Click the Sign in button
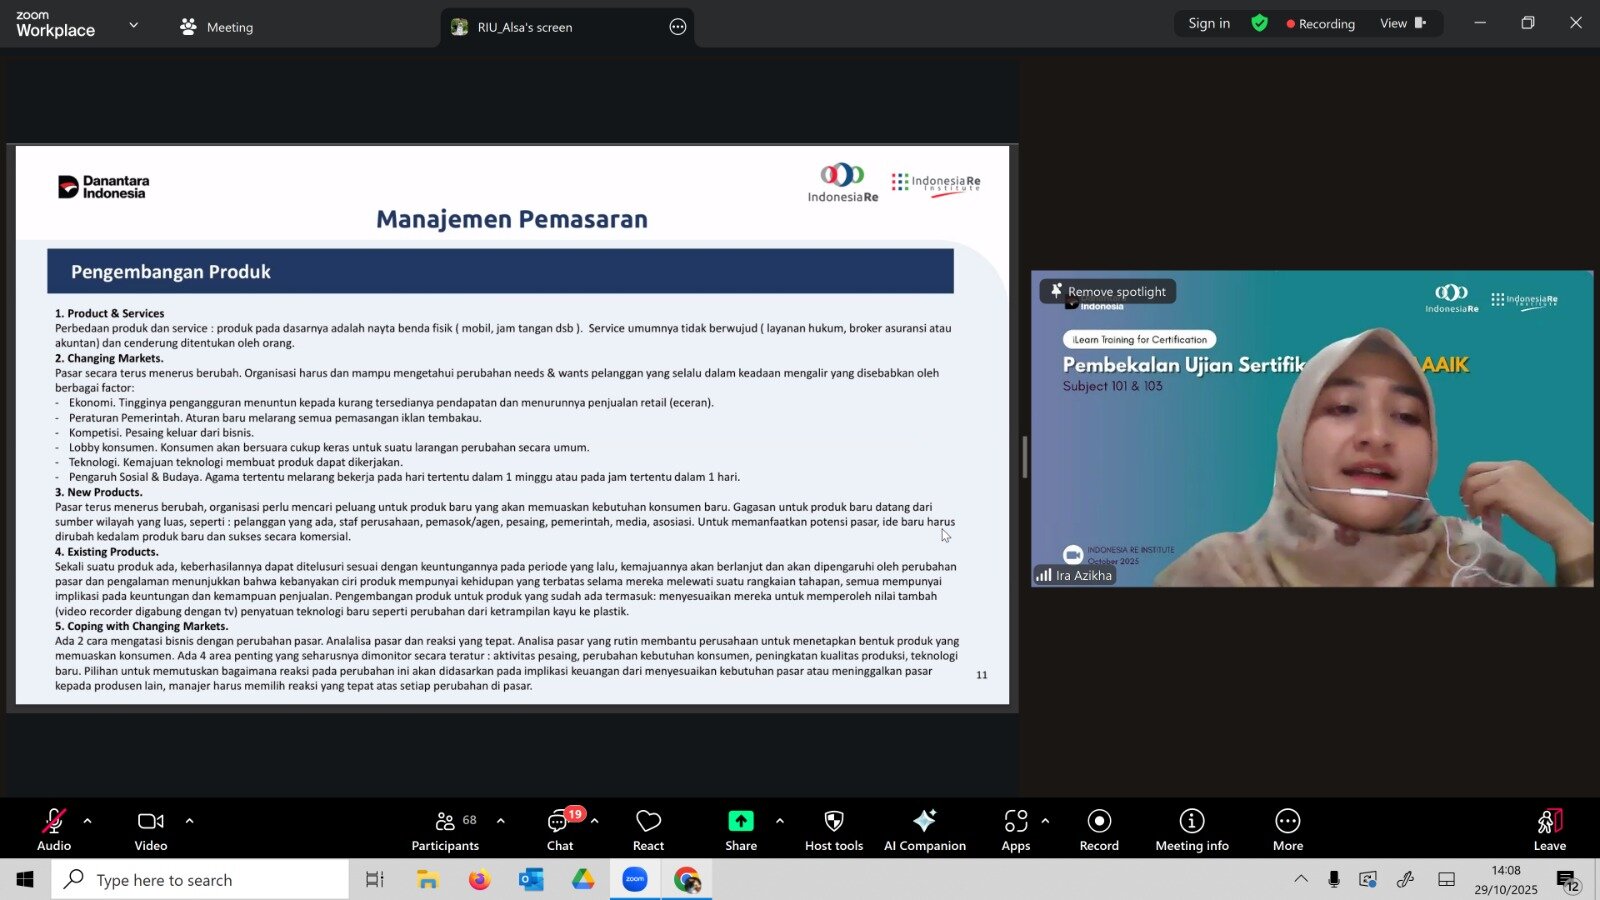 [1208, 23]
